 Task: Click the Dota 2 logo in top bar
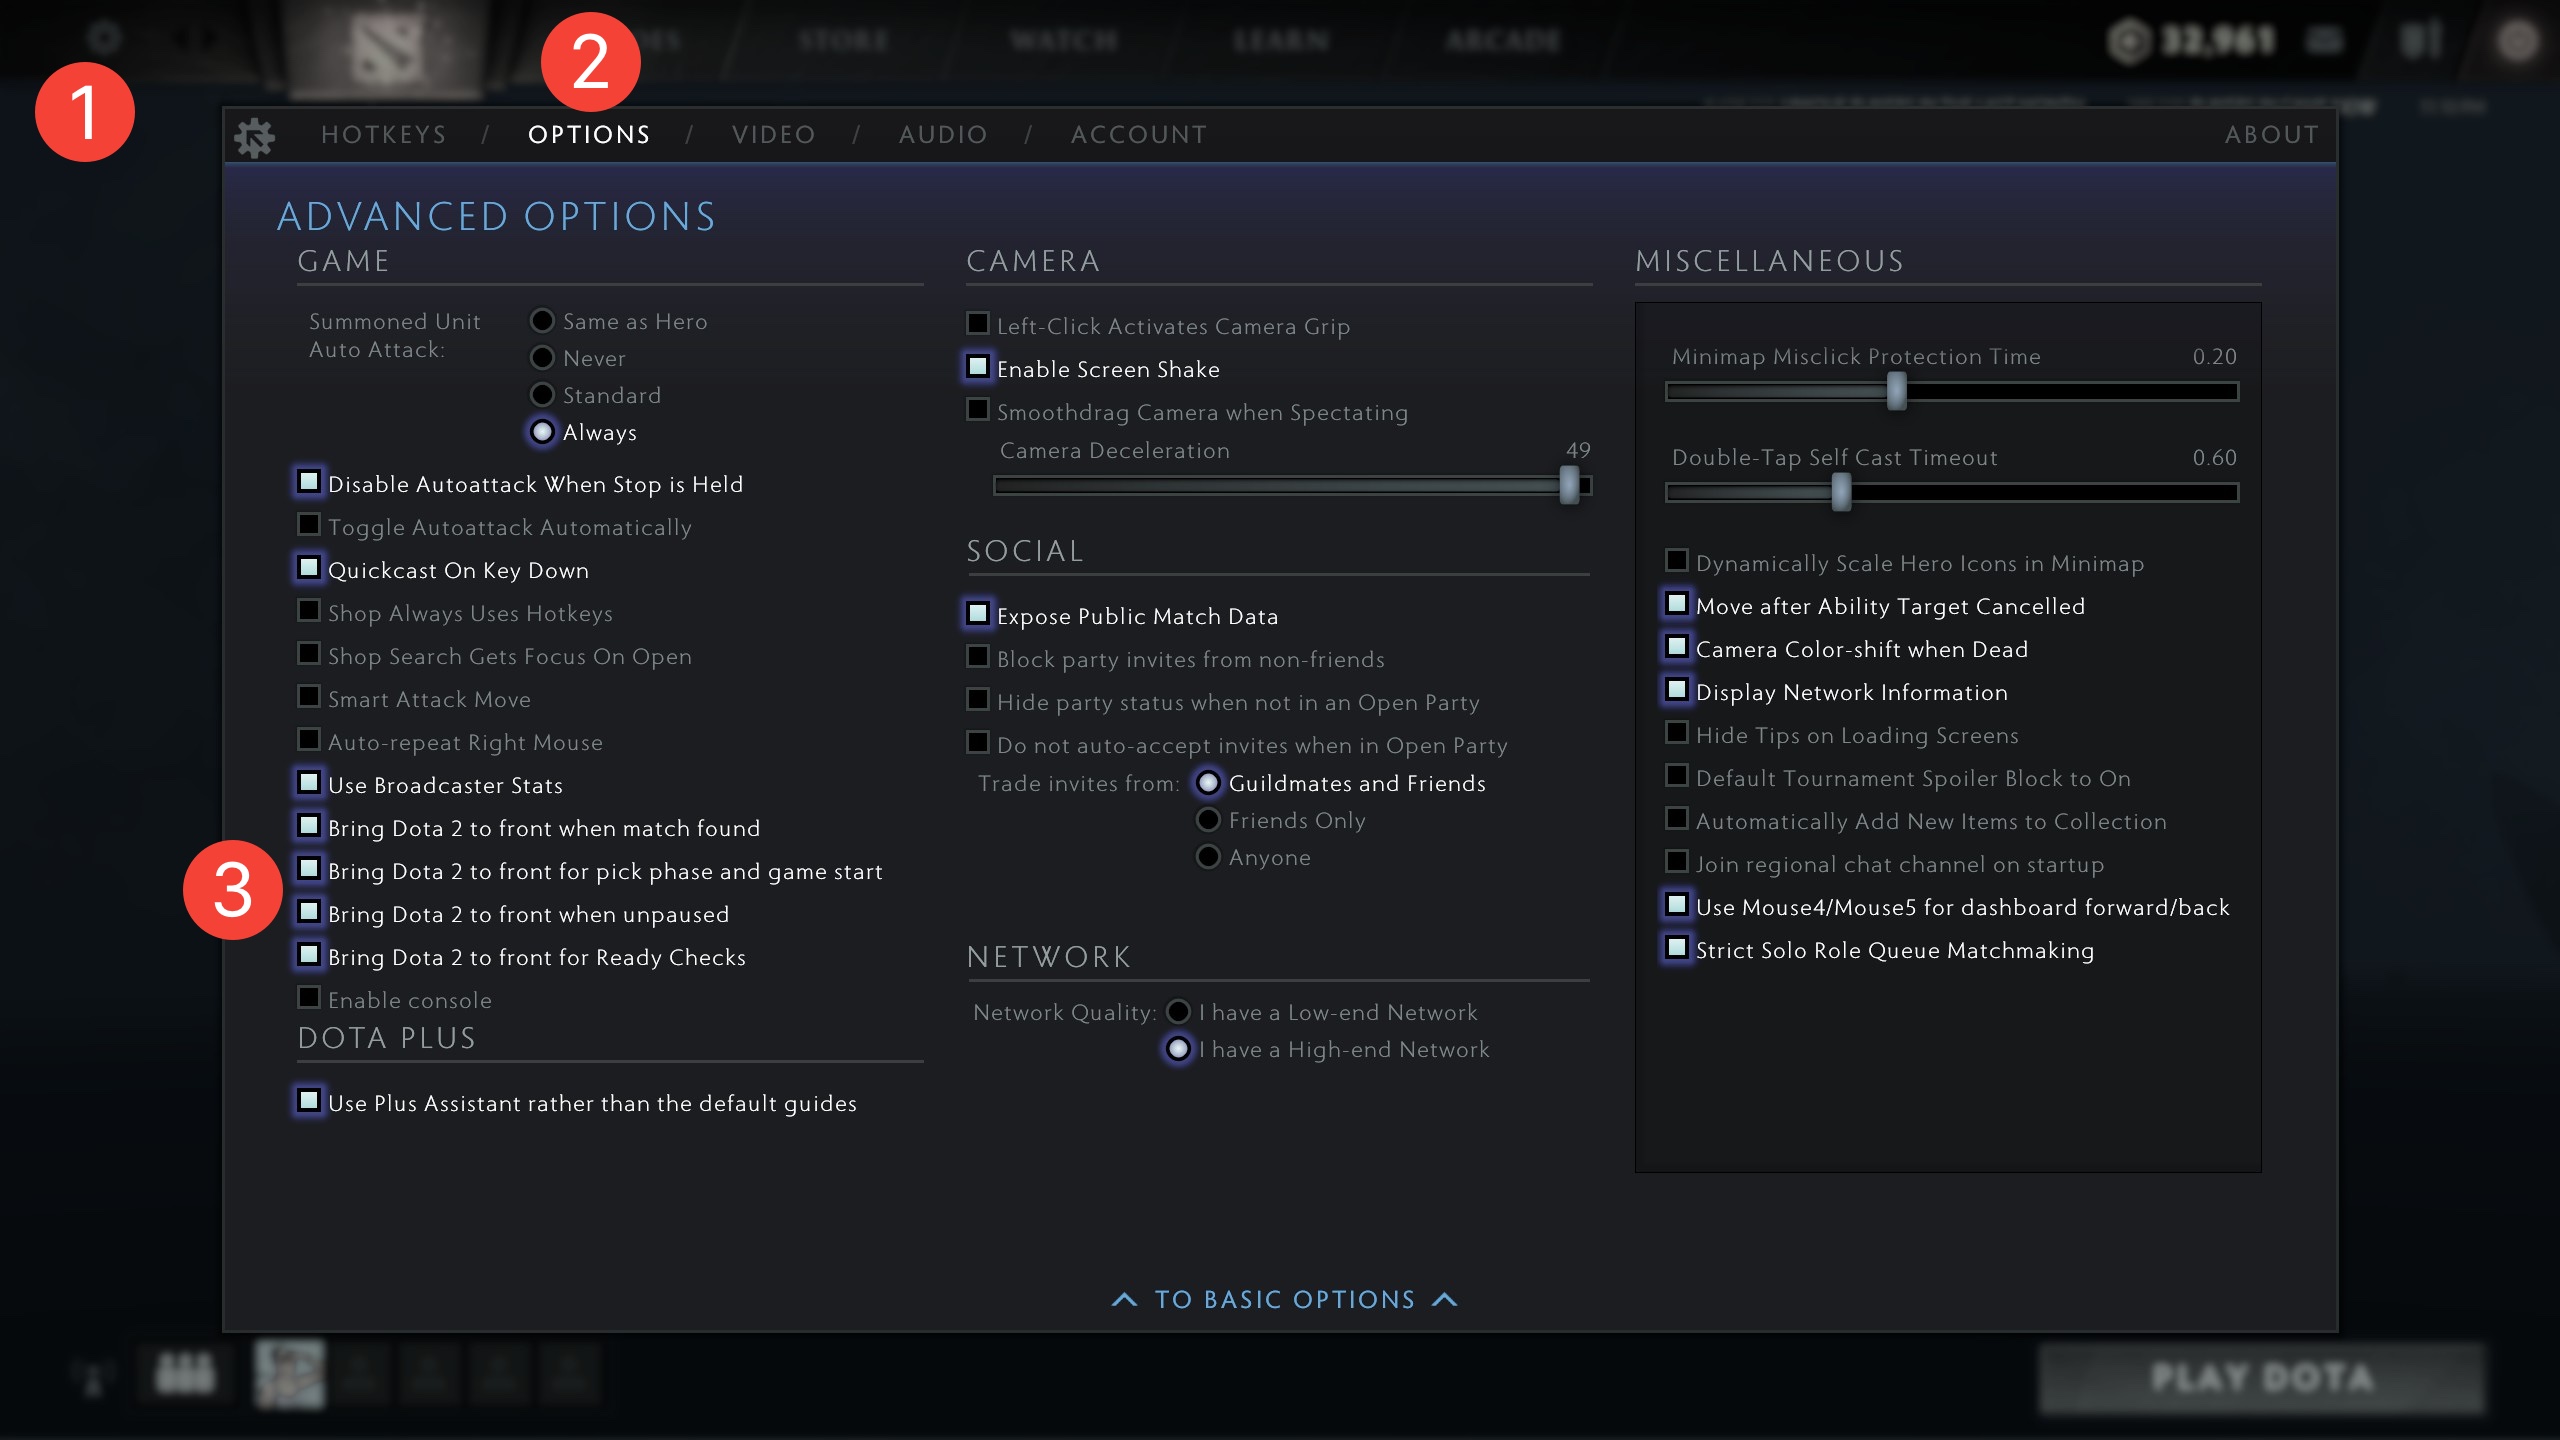coord(388,48)
